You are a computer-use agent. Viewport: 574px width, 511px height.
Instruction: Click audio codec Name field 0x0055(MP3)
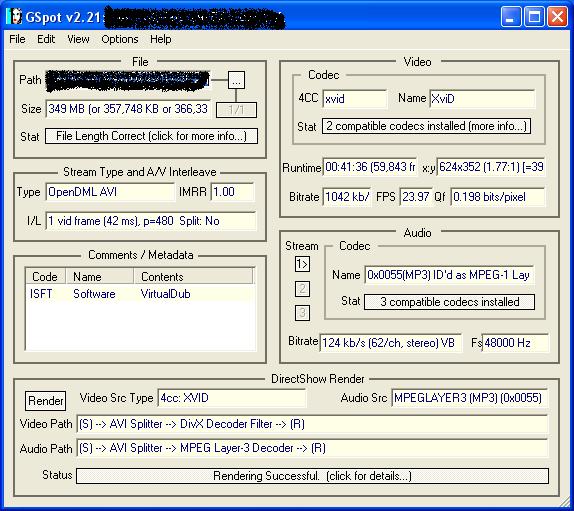pos(449,275)
